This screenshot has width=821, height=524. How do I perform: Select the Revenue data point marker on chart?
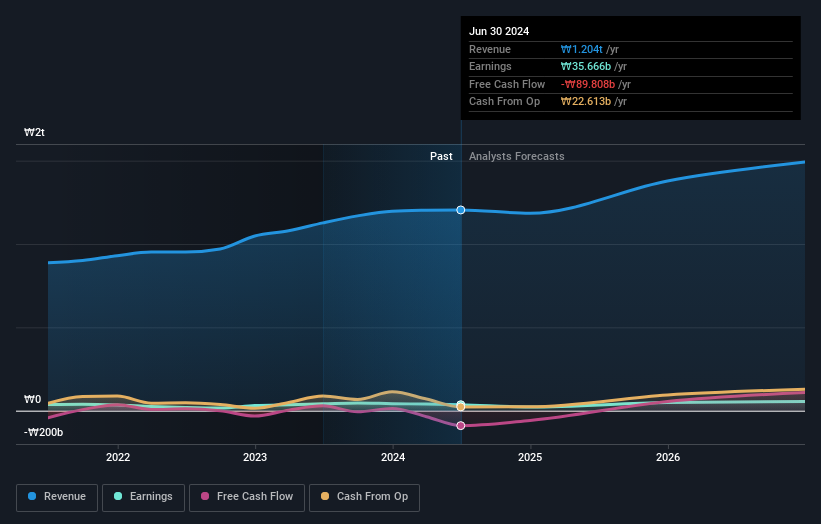(x=461, y=210)
